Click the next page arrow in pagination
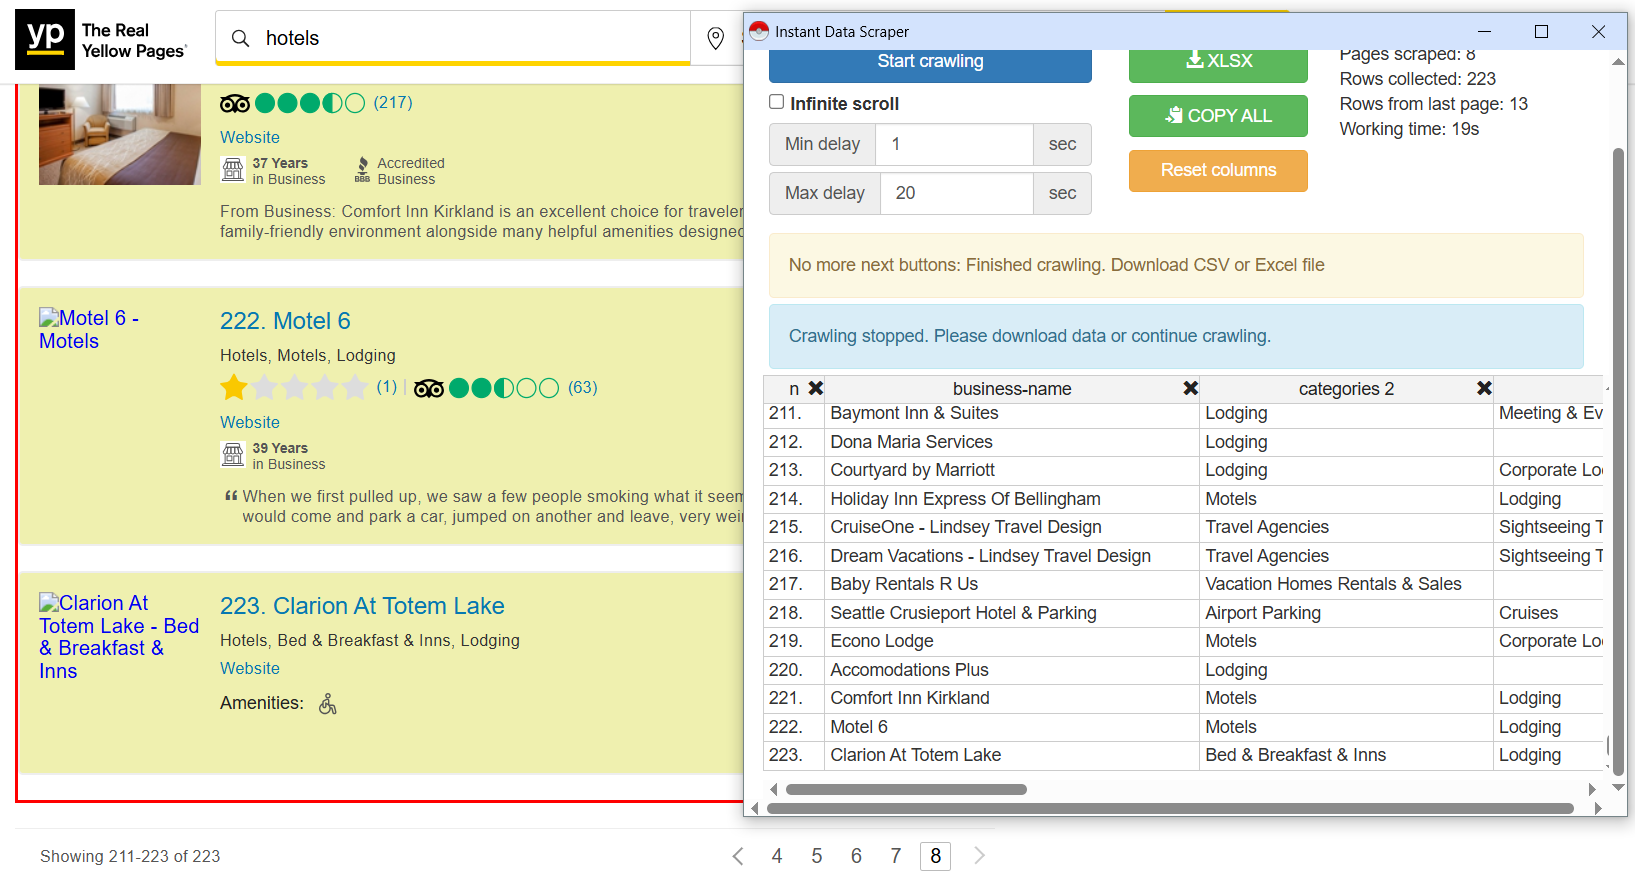Screen dimensions: 1635x881 [980, 855]
